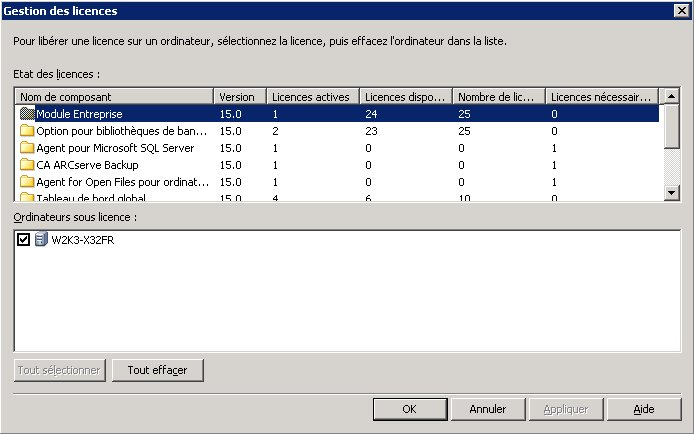This screenshot has width=694, height=434.
Task: Click active licenses value 2 in bibliothèques row
Action: click(x=275, y=131)
